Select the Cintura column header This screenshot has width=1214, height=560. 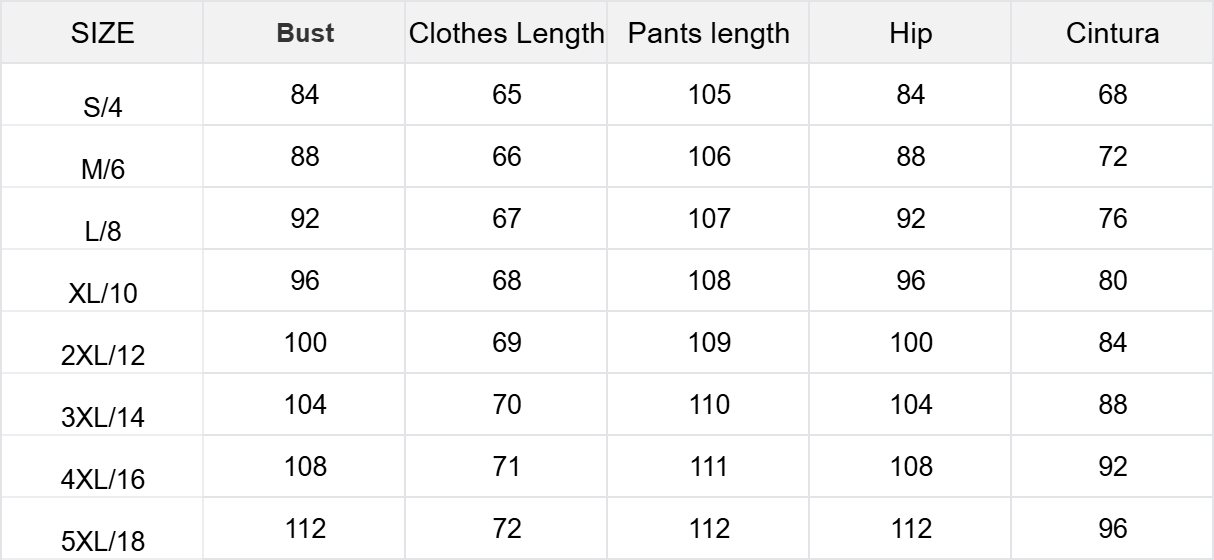click(x=1112, y=34)
